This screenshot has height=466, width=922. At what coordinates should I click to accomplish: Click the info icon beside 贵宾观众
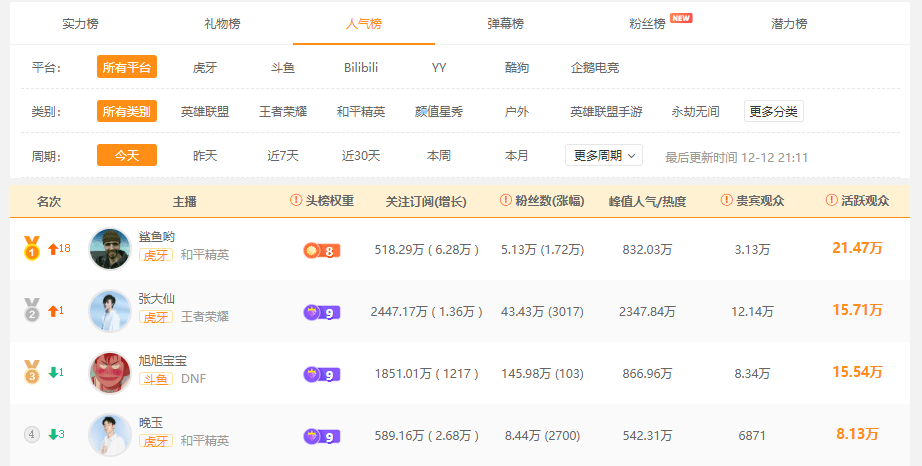(x=726, y=200)
